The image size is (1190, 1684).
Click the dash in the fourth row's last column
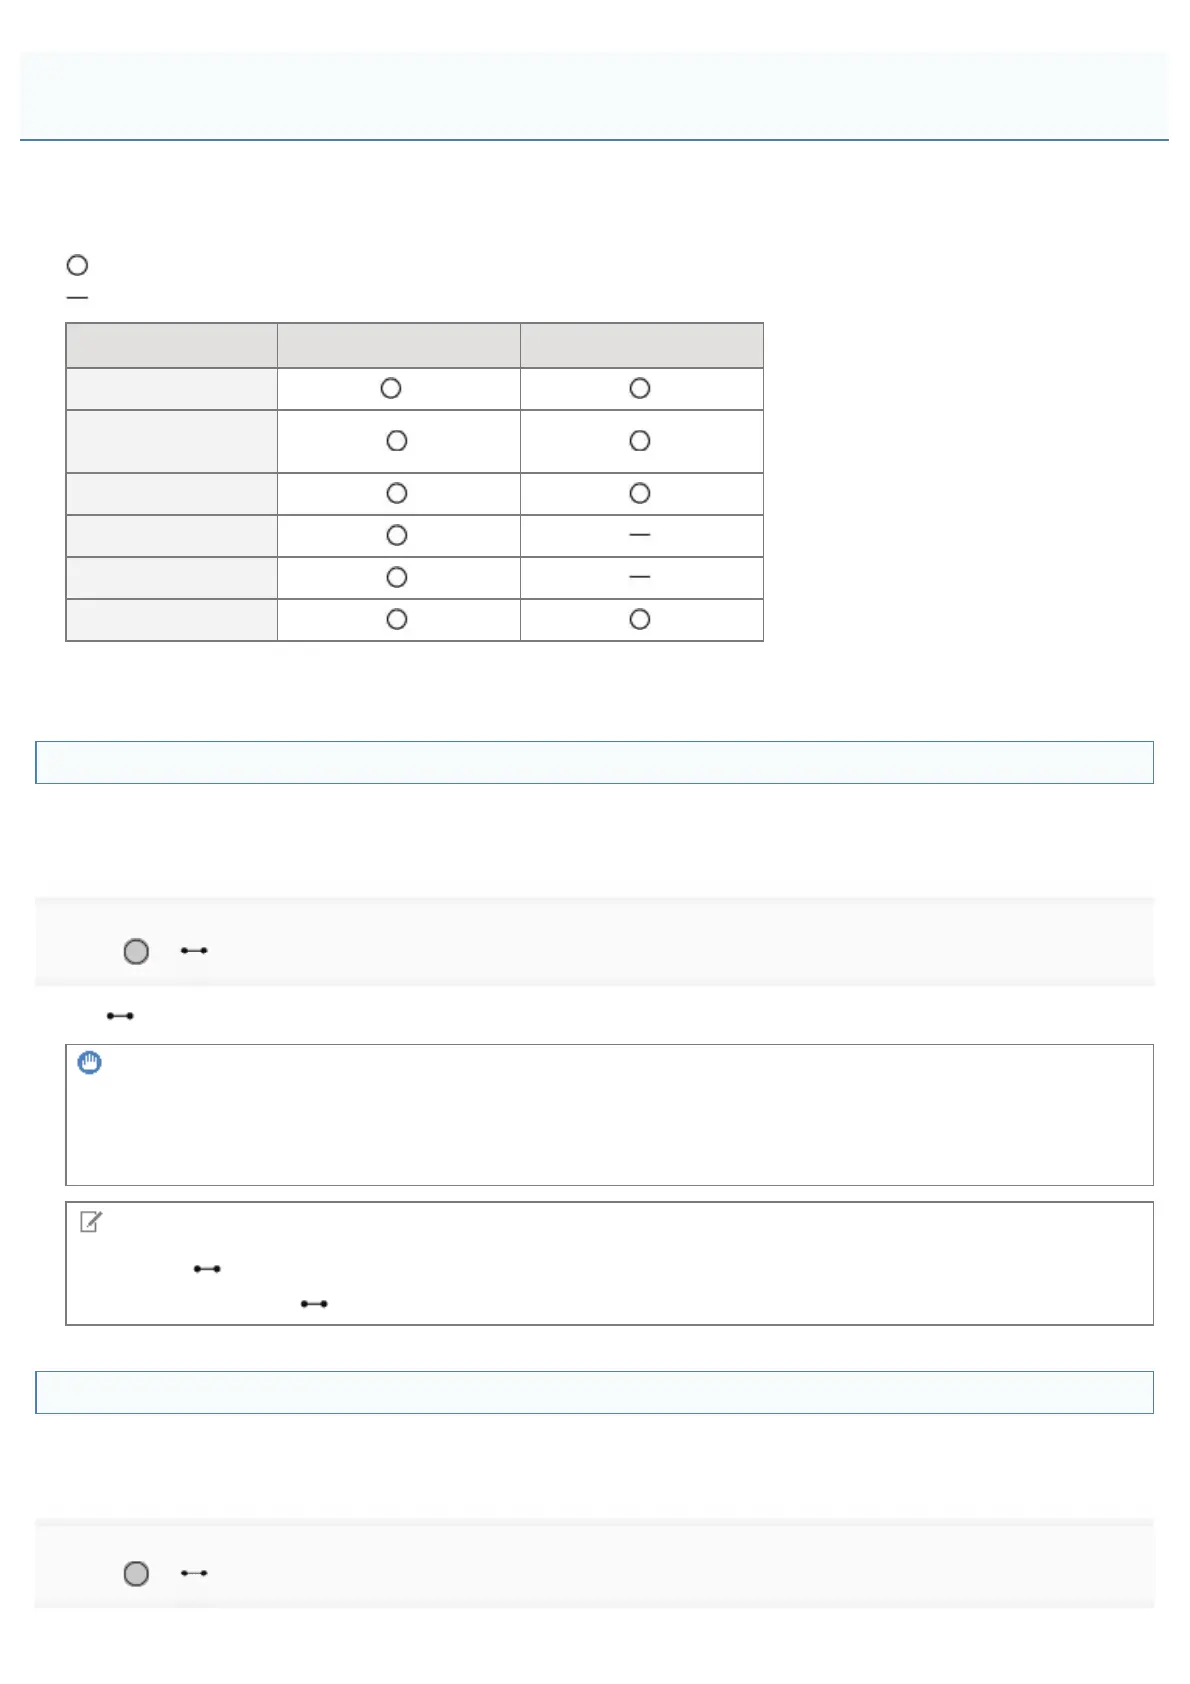[x=640, y=535]
